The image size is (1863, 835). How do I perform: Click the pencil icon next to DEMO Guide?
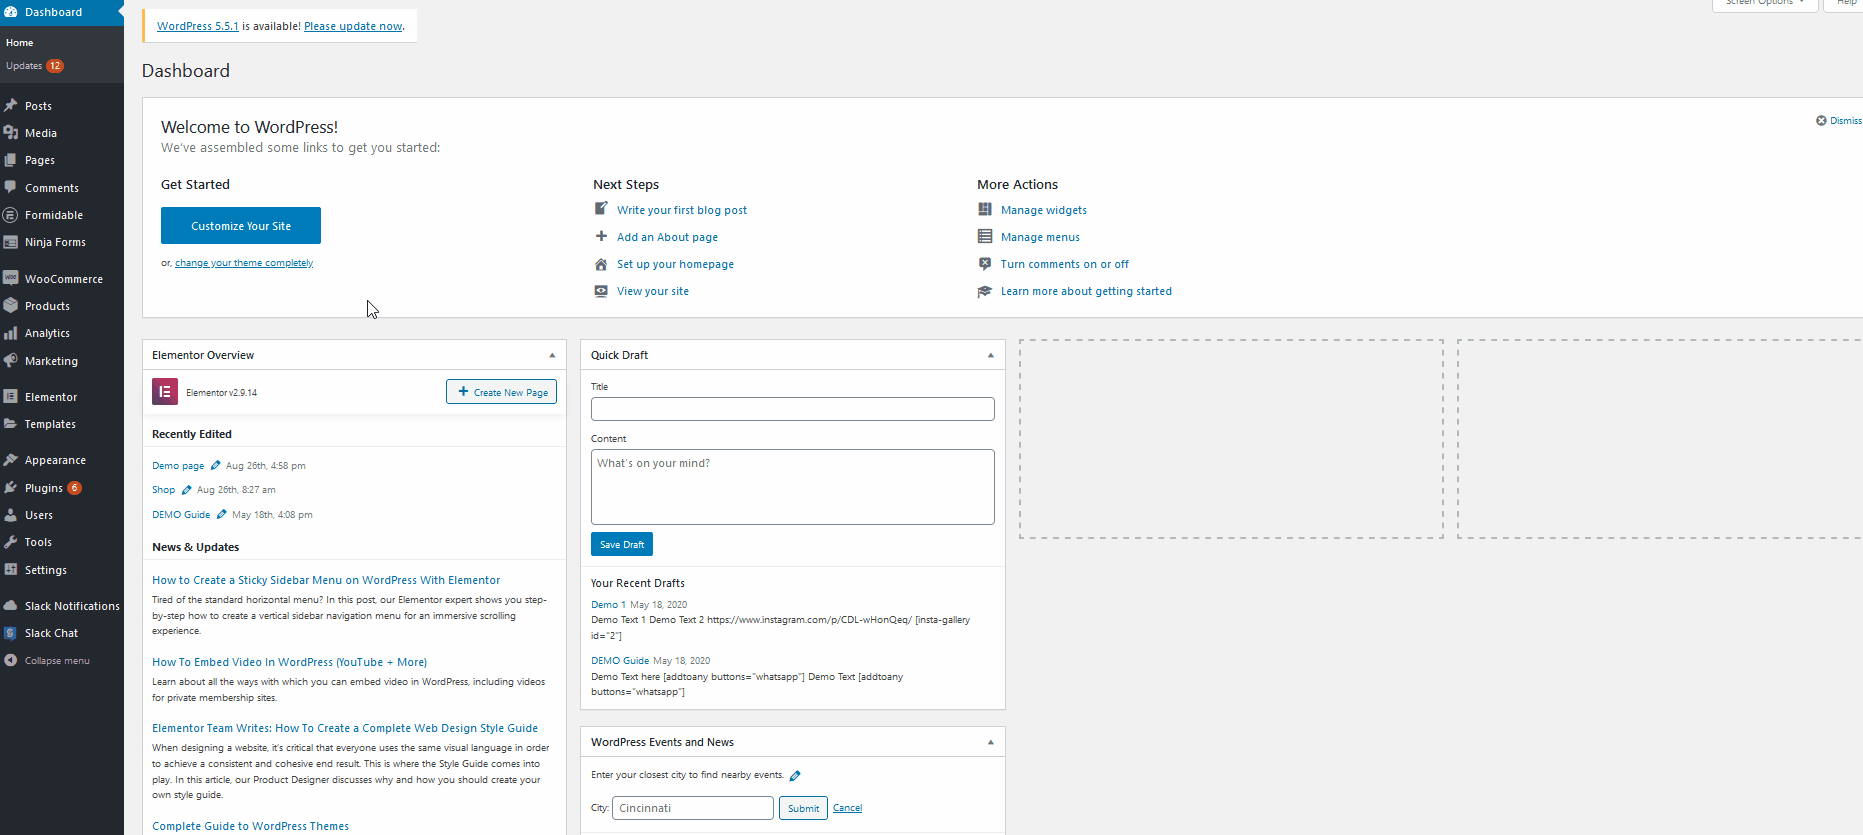[x=221, y=514]
